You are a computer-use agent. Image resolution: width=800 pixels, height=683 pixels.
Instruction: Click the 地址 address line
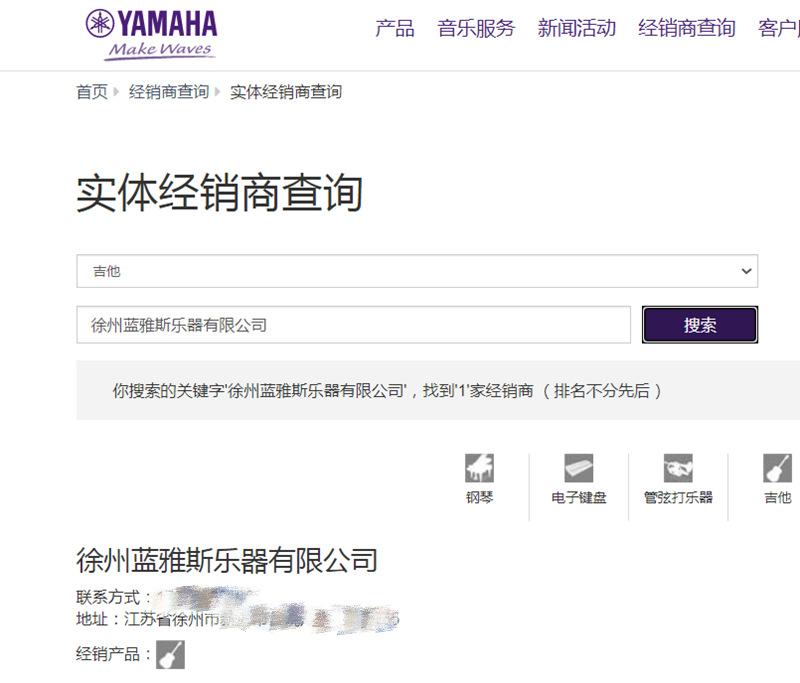[237, 619]
